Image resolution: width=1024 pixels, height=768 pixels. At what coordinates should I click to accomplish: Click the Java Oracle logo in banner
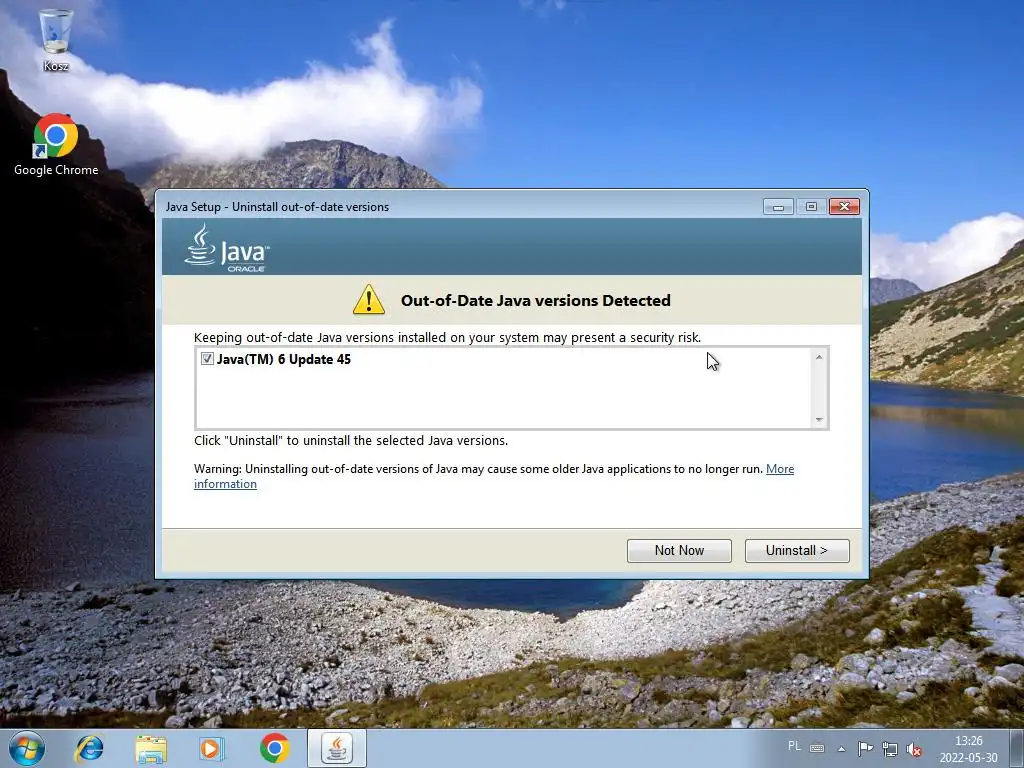tap(227, 249)
